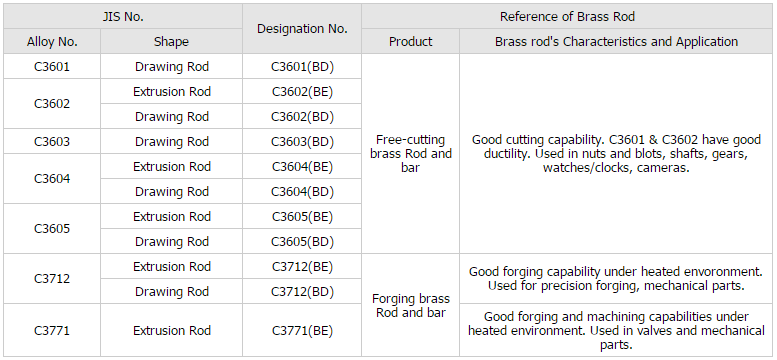Click designation C3601(BD)

pyautogui.click(x=302, y=66)
